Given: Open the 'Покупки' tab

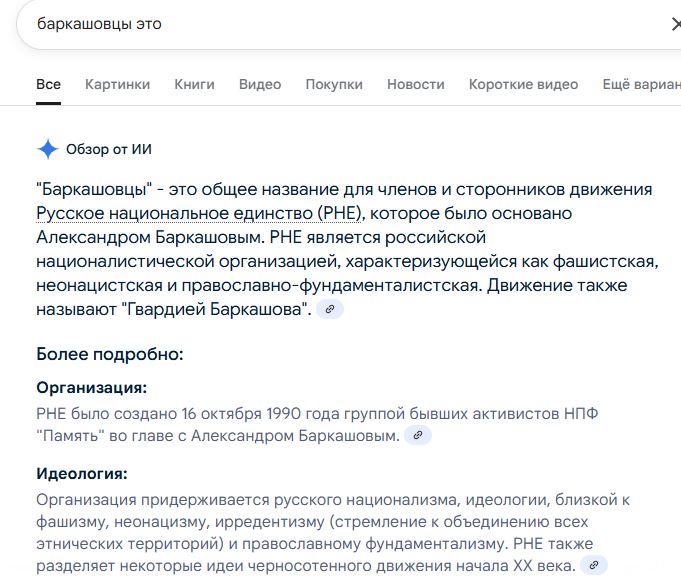Looking at the screenshot, I should tap(334, 84).
